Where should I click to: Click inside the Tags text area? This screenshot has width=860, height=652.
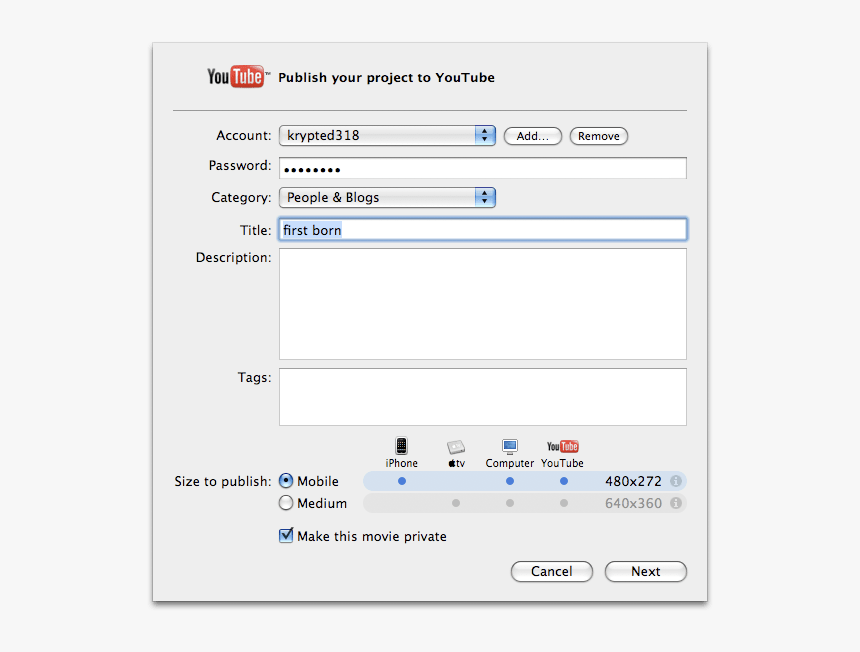point(483,397)
